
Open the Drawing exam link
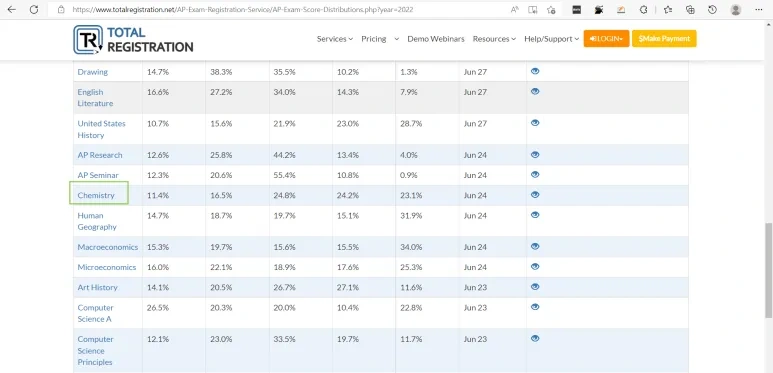pyautogui.click(x=92, y=72)
